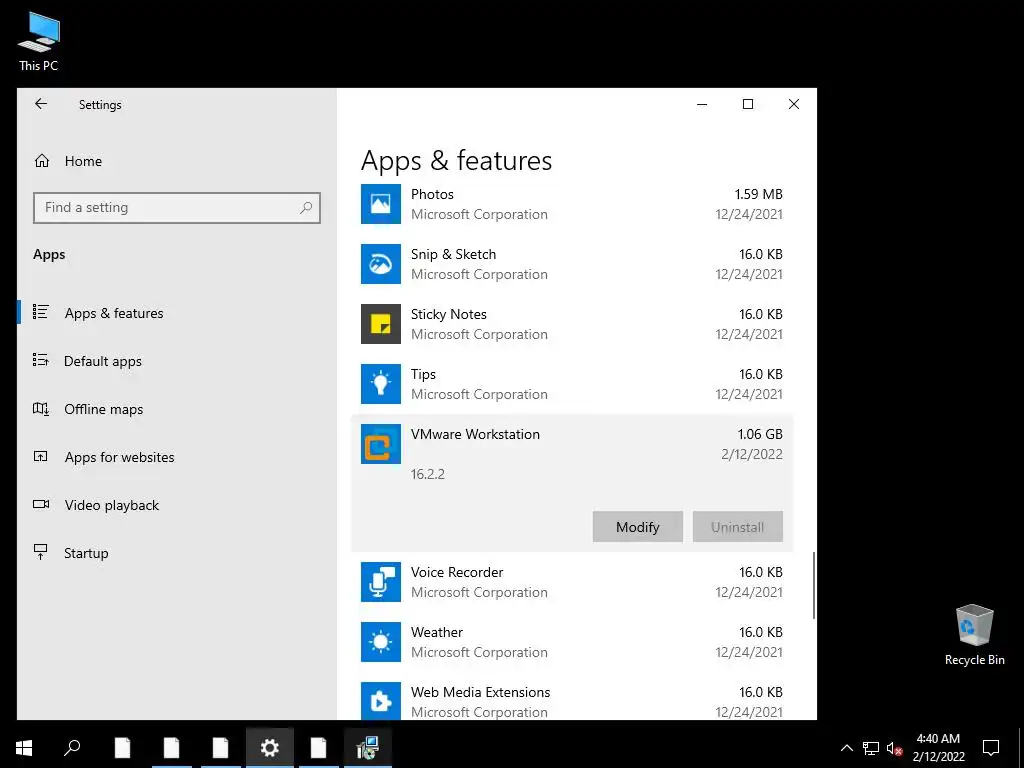Click the Sticky Notes app icon
The width and height of the screenshot is (1024, 768).
(381, 324)
